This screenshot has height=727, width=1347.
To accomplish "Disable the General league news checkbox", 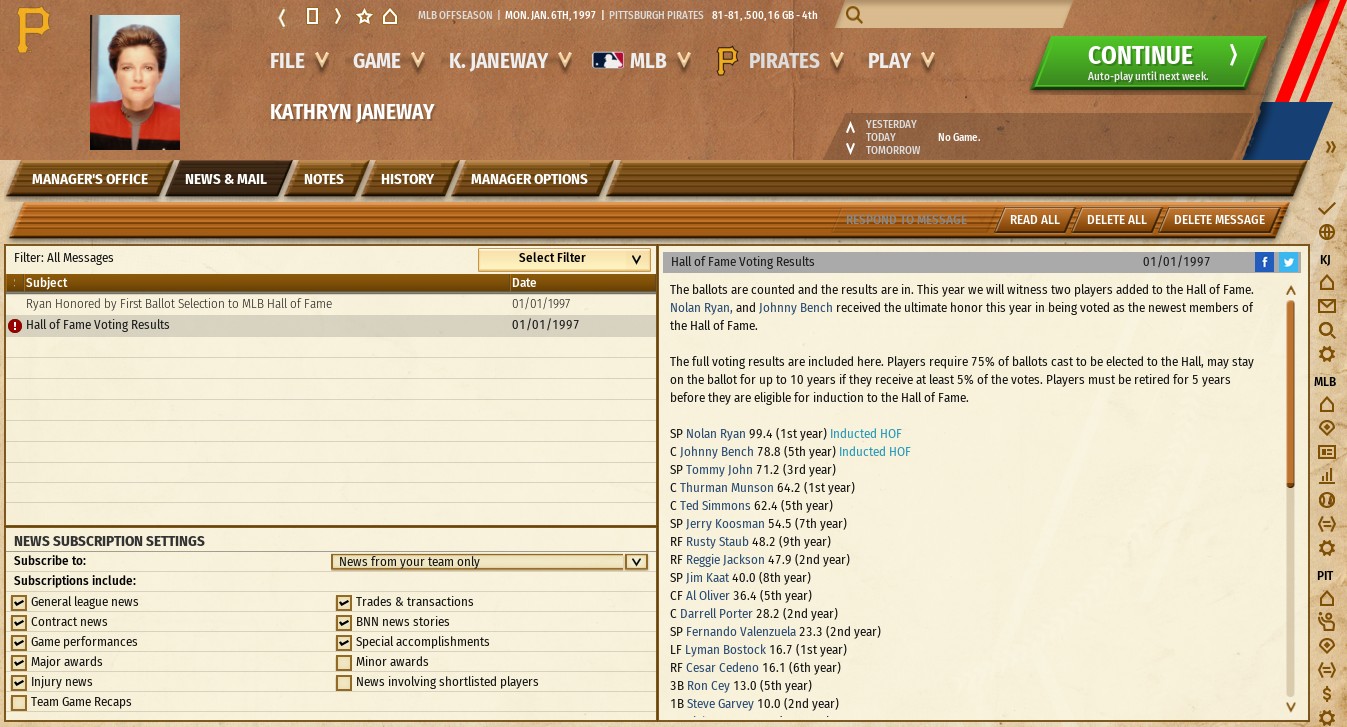I will (x=19, y=602).
